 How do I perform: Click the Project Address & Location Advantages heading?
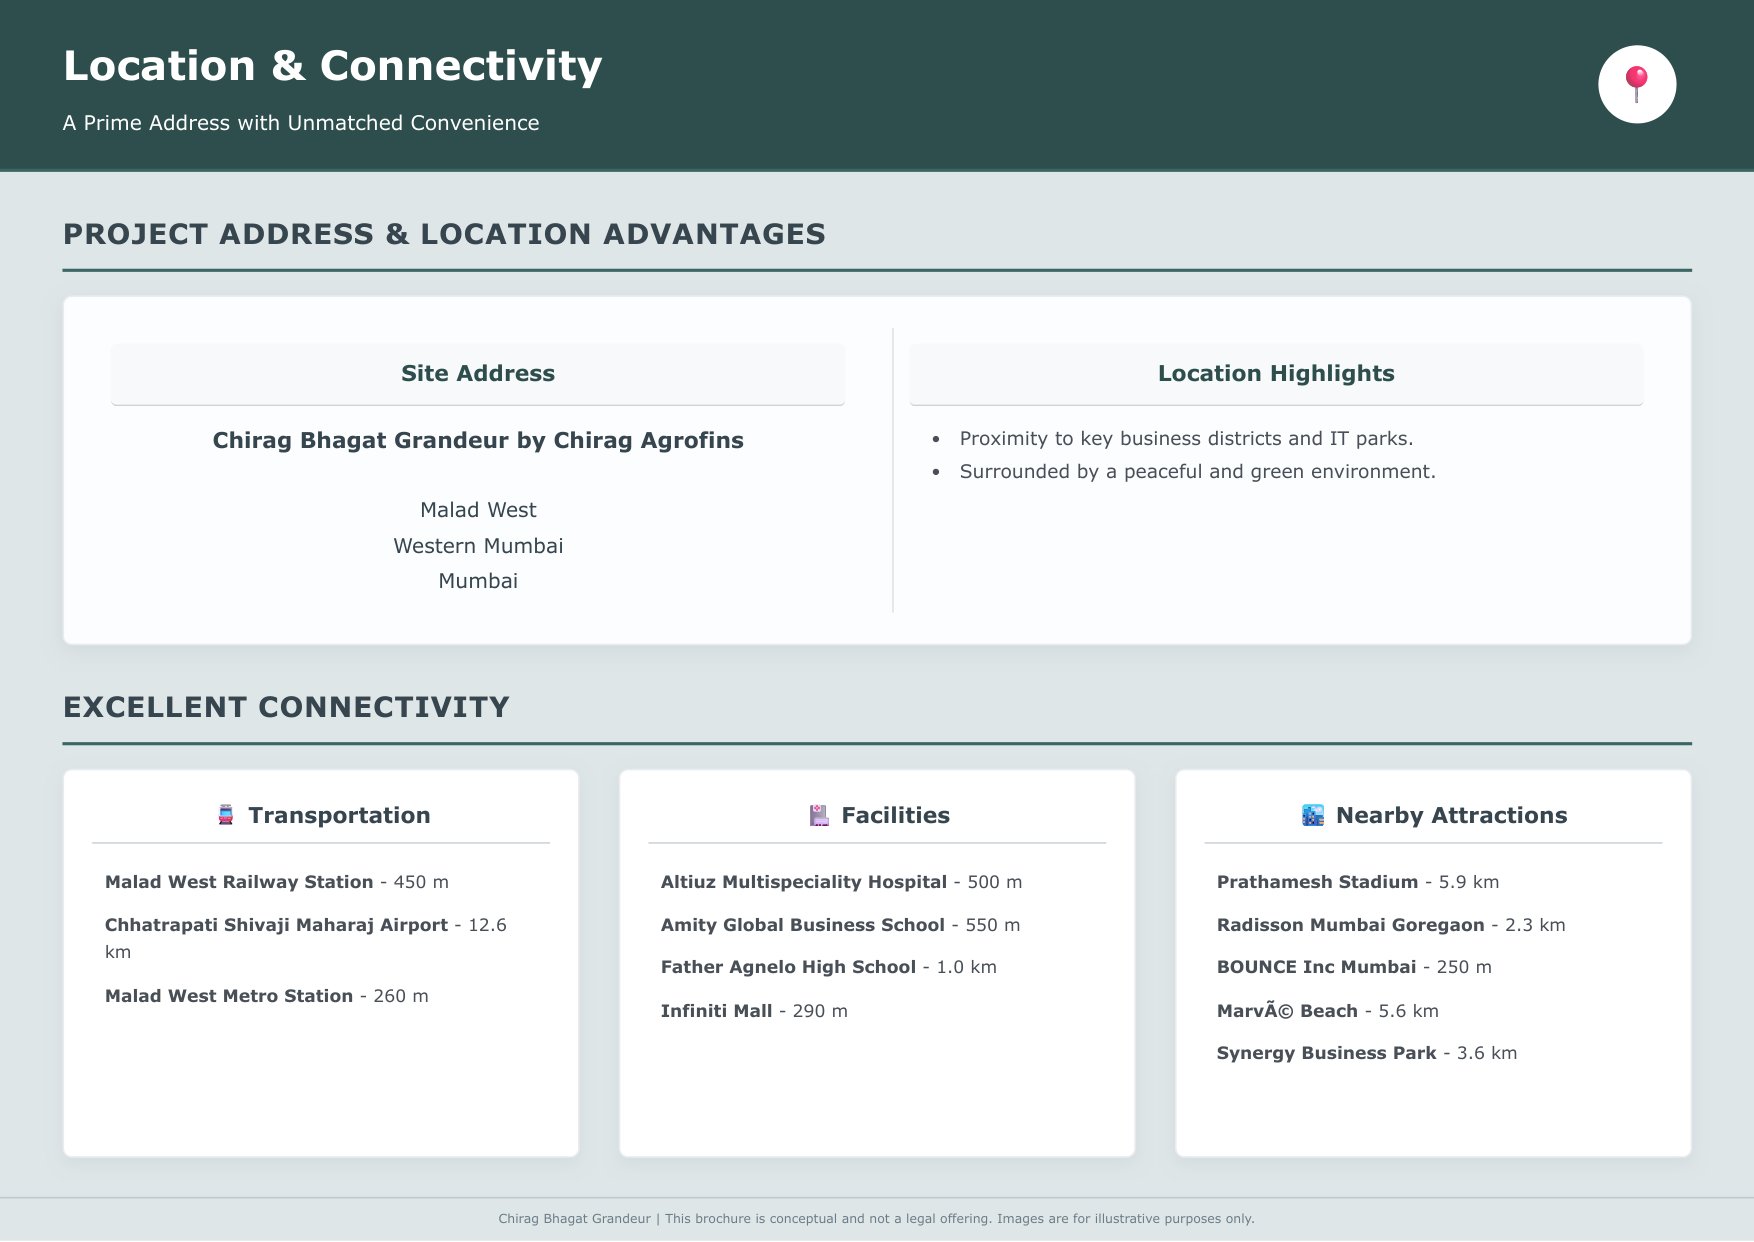[x=444, y=234]
